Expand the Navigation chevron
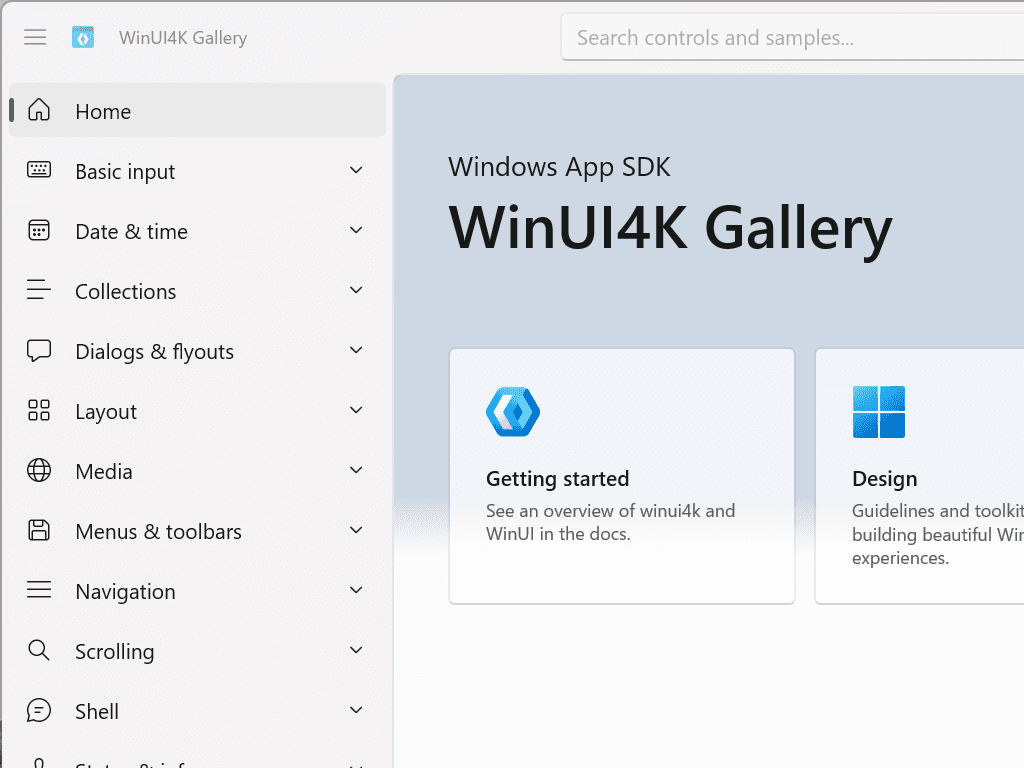Viewport: 1024px width, 768px height. (x=356, y=590)
